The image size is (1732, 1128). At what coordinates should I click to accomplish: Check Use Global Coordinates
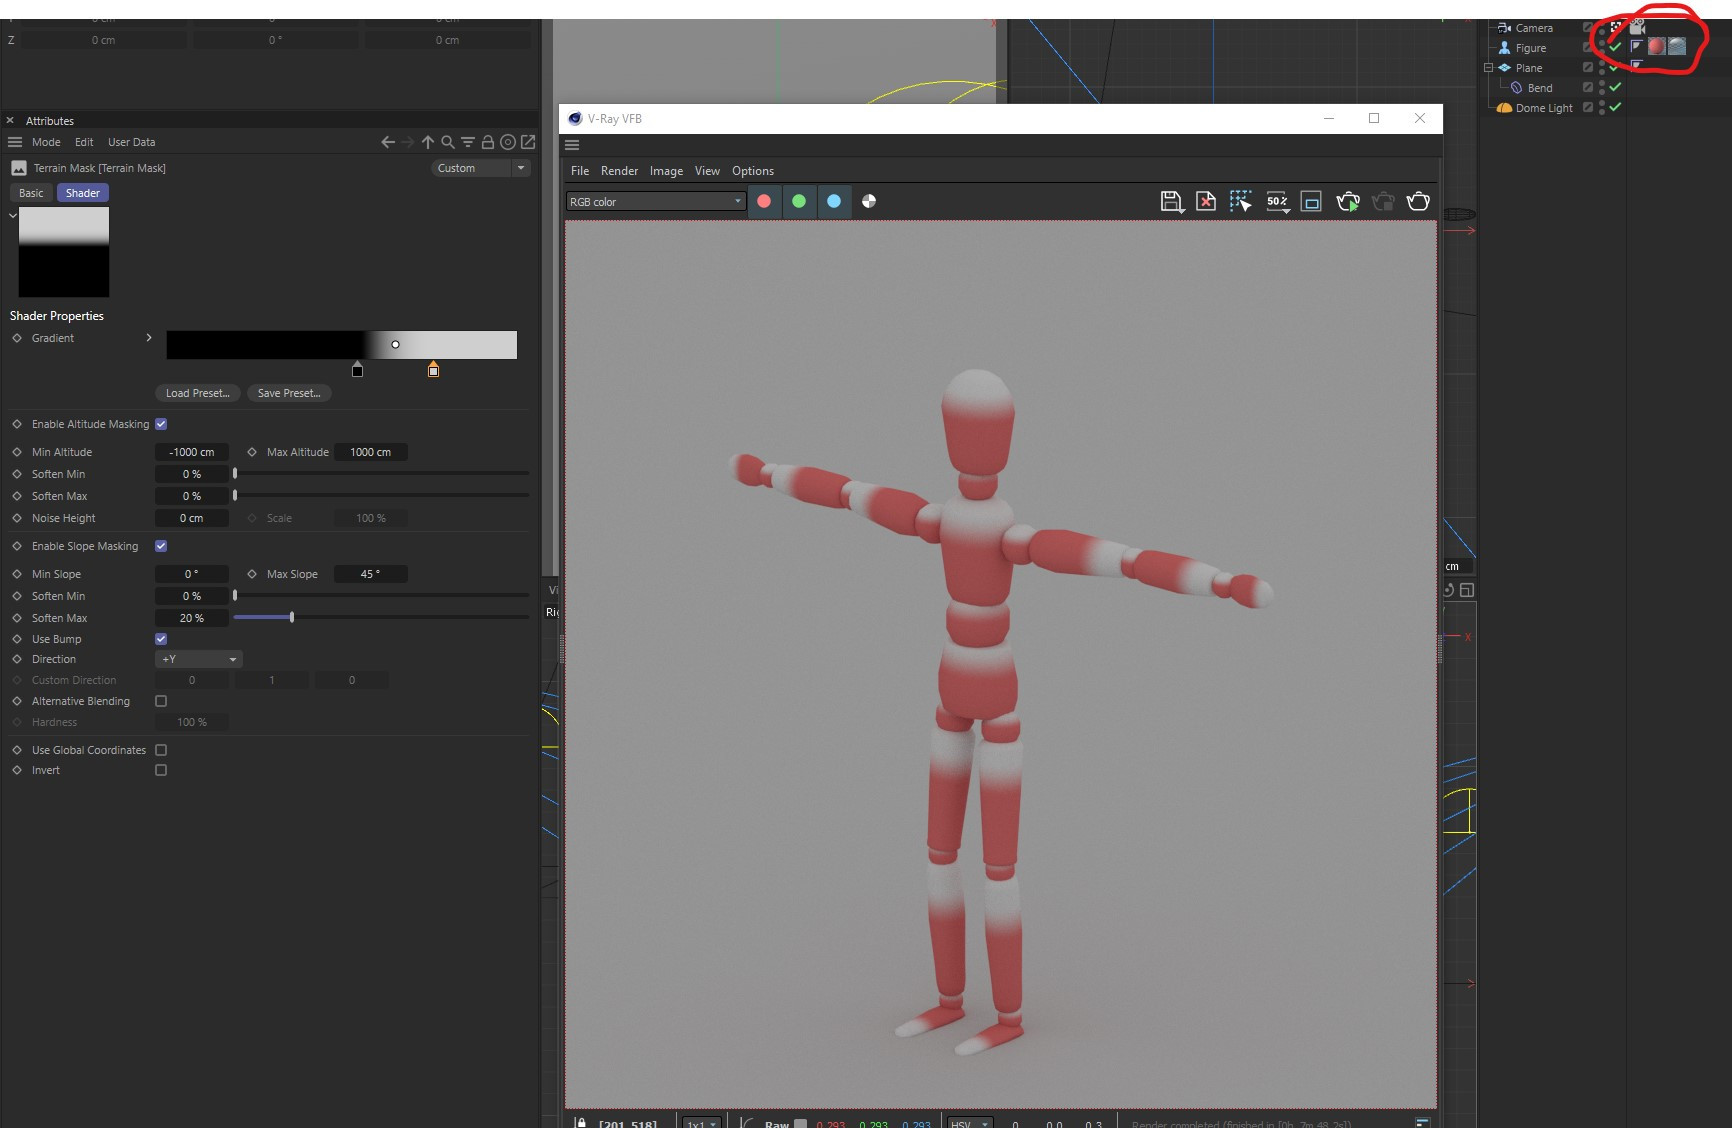click(x=161, y=750)
